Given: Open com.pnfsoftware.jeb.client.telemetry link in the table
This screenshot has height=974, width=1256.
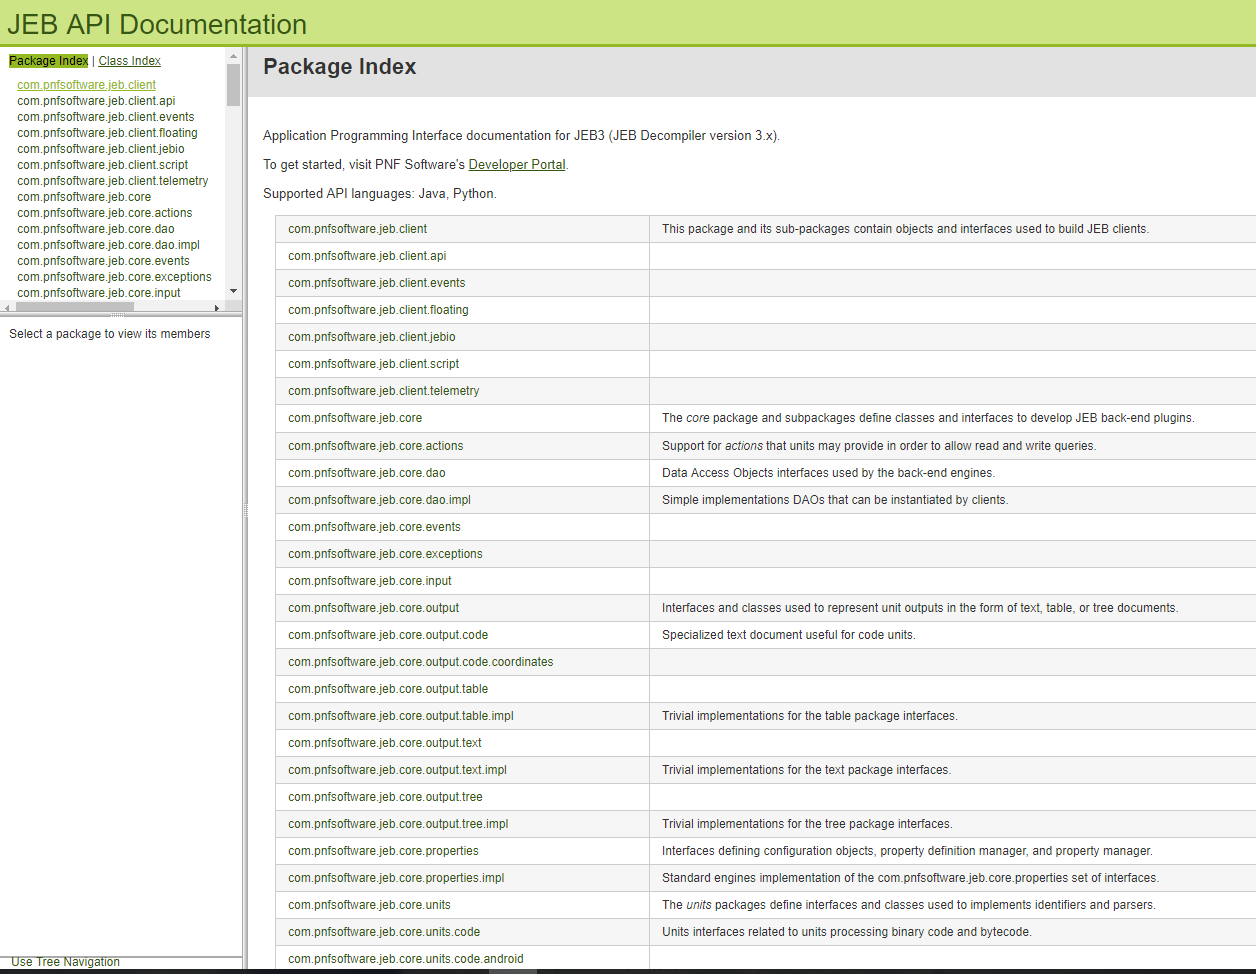Looking at the screenshot, I should tap(384, 391).
